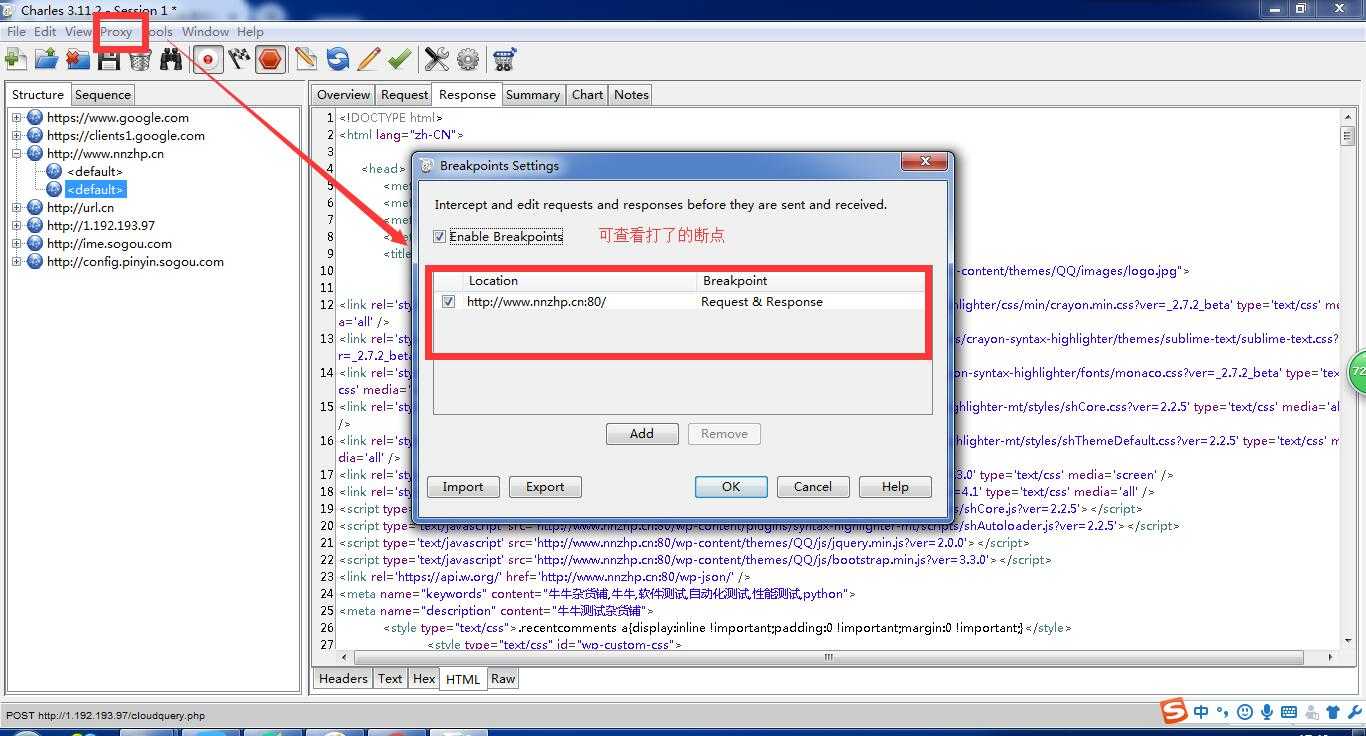Expand the https://clients1.google.com tree node
Image resolution: width=1366 pixels, height=736 pixels.
pos(17,136)
